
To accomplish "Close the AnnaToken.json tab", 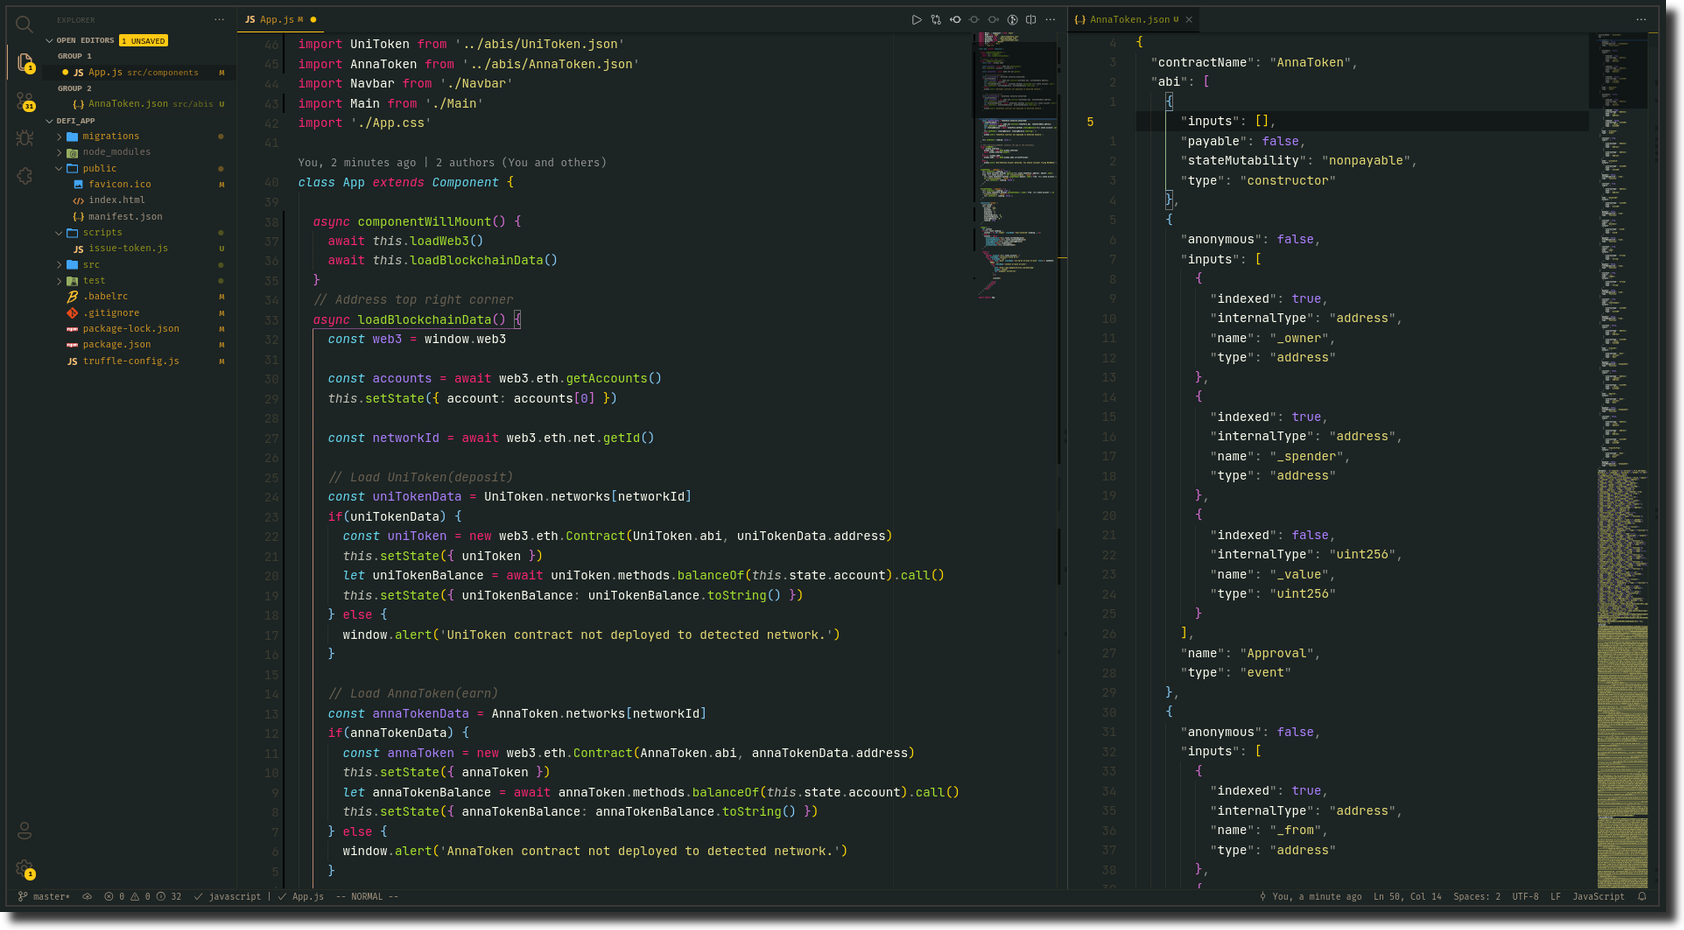I will click(1189, 20).
